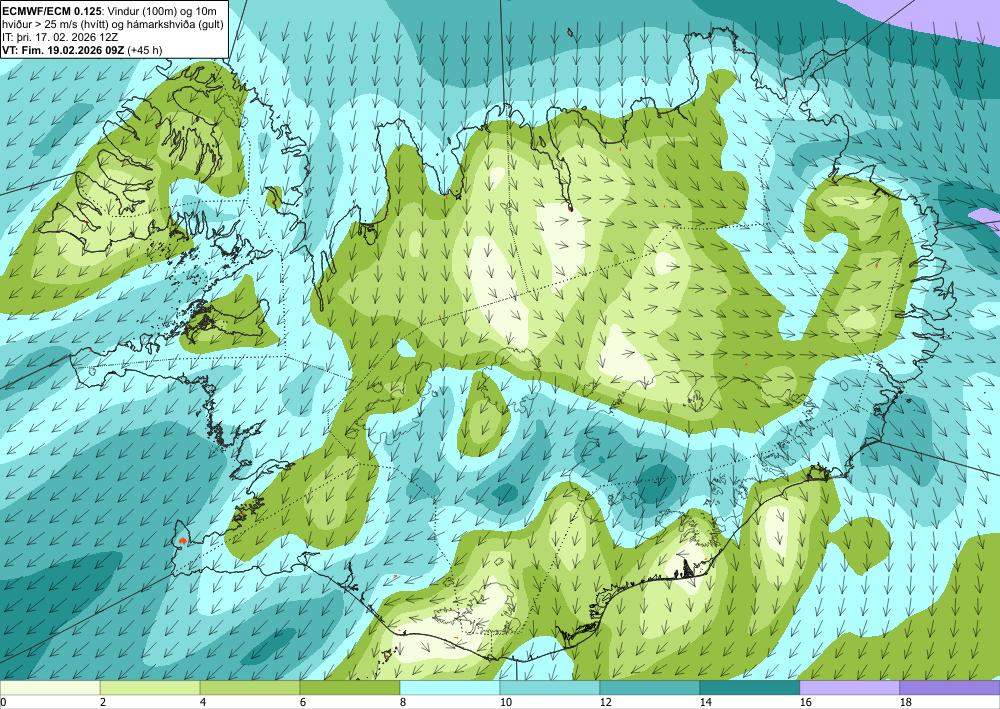
Task: Select the 'IT: þri. 17. 02. 2026 12Z' line
Action: (60, 37)
